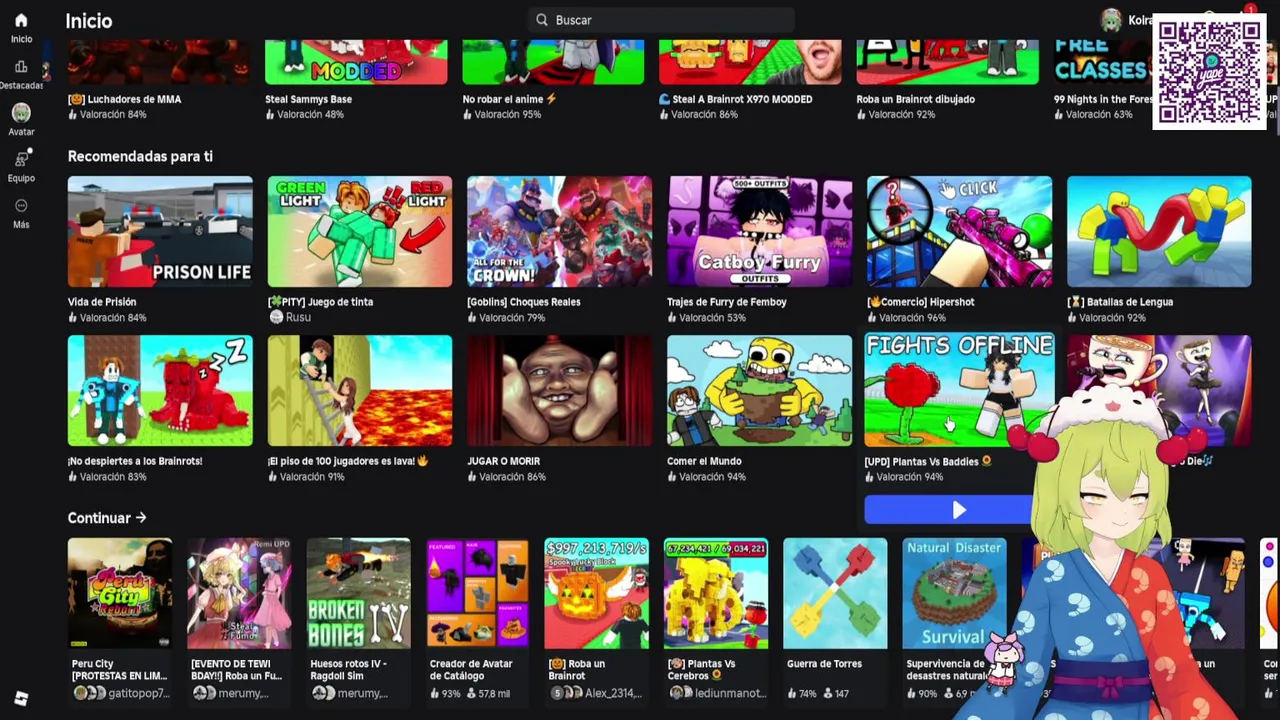The image size is (1280, 720).
Task: Open the Steal Sammys Base MODDED thumbnail
Action: [356, 62]
